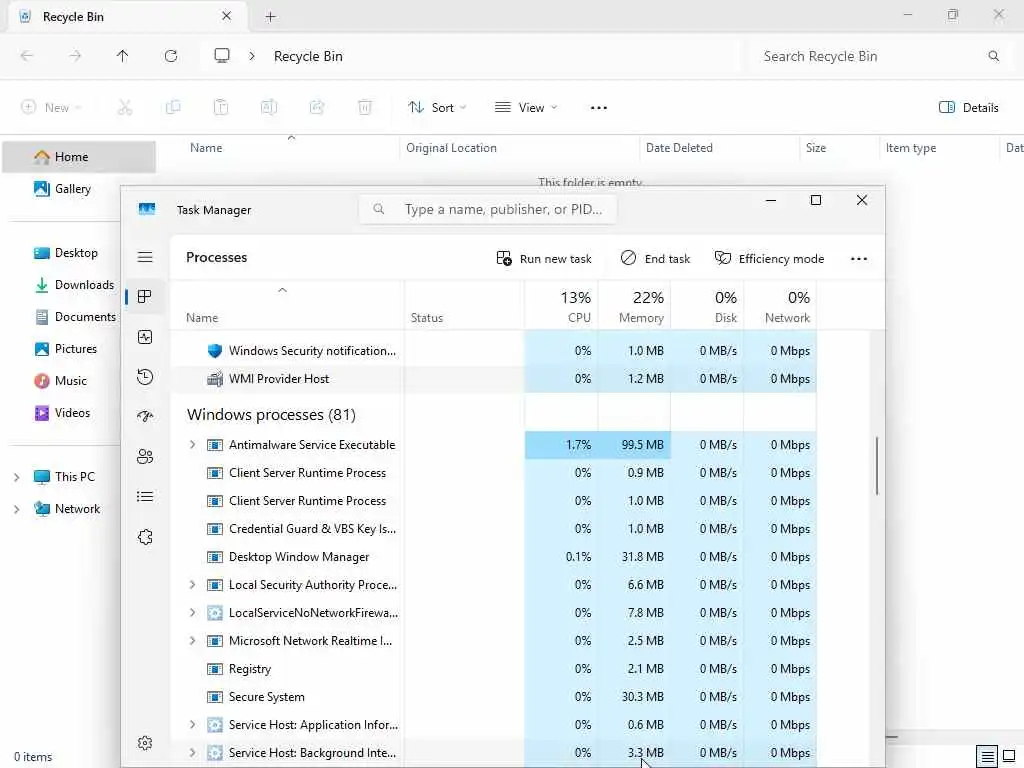Viewport: 1024px width, 768px height.
Task: Sort processes by Disk column
Action: coord(707,306)
